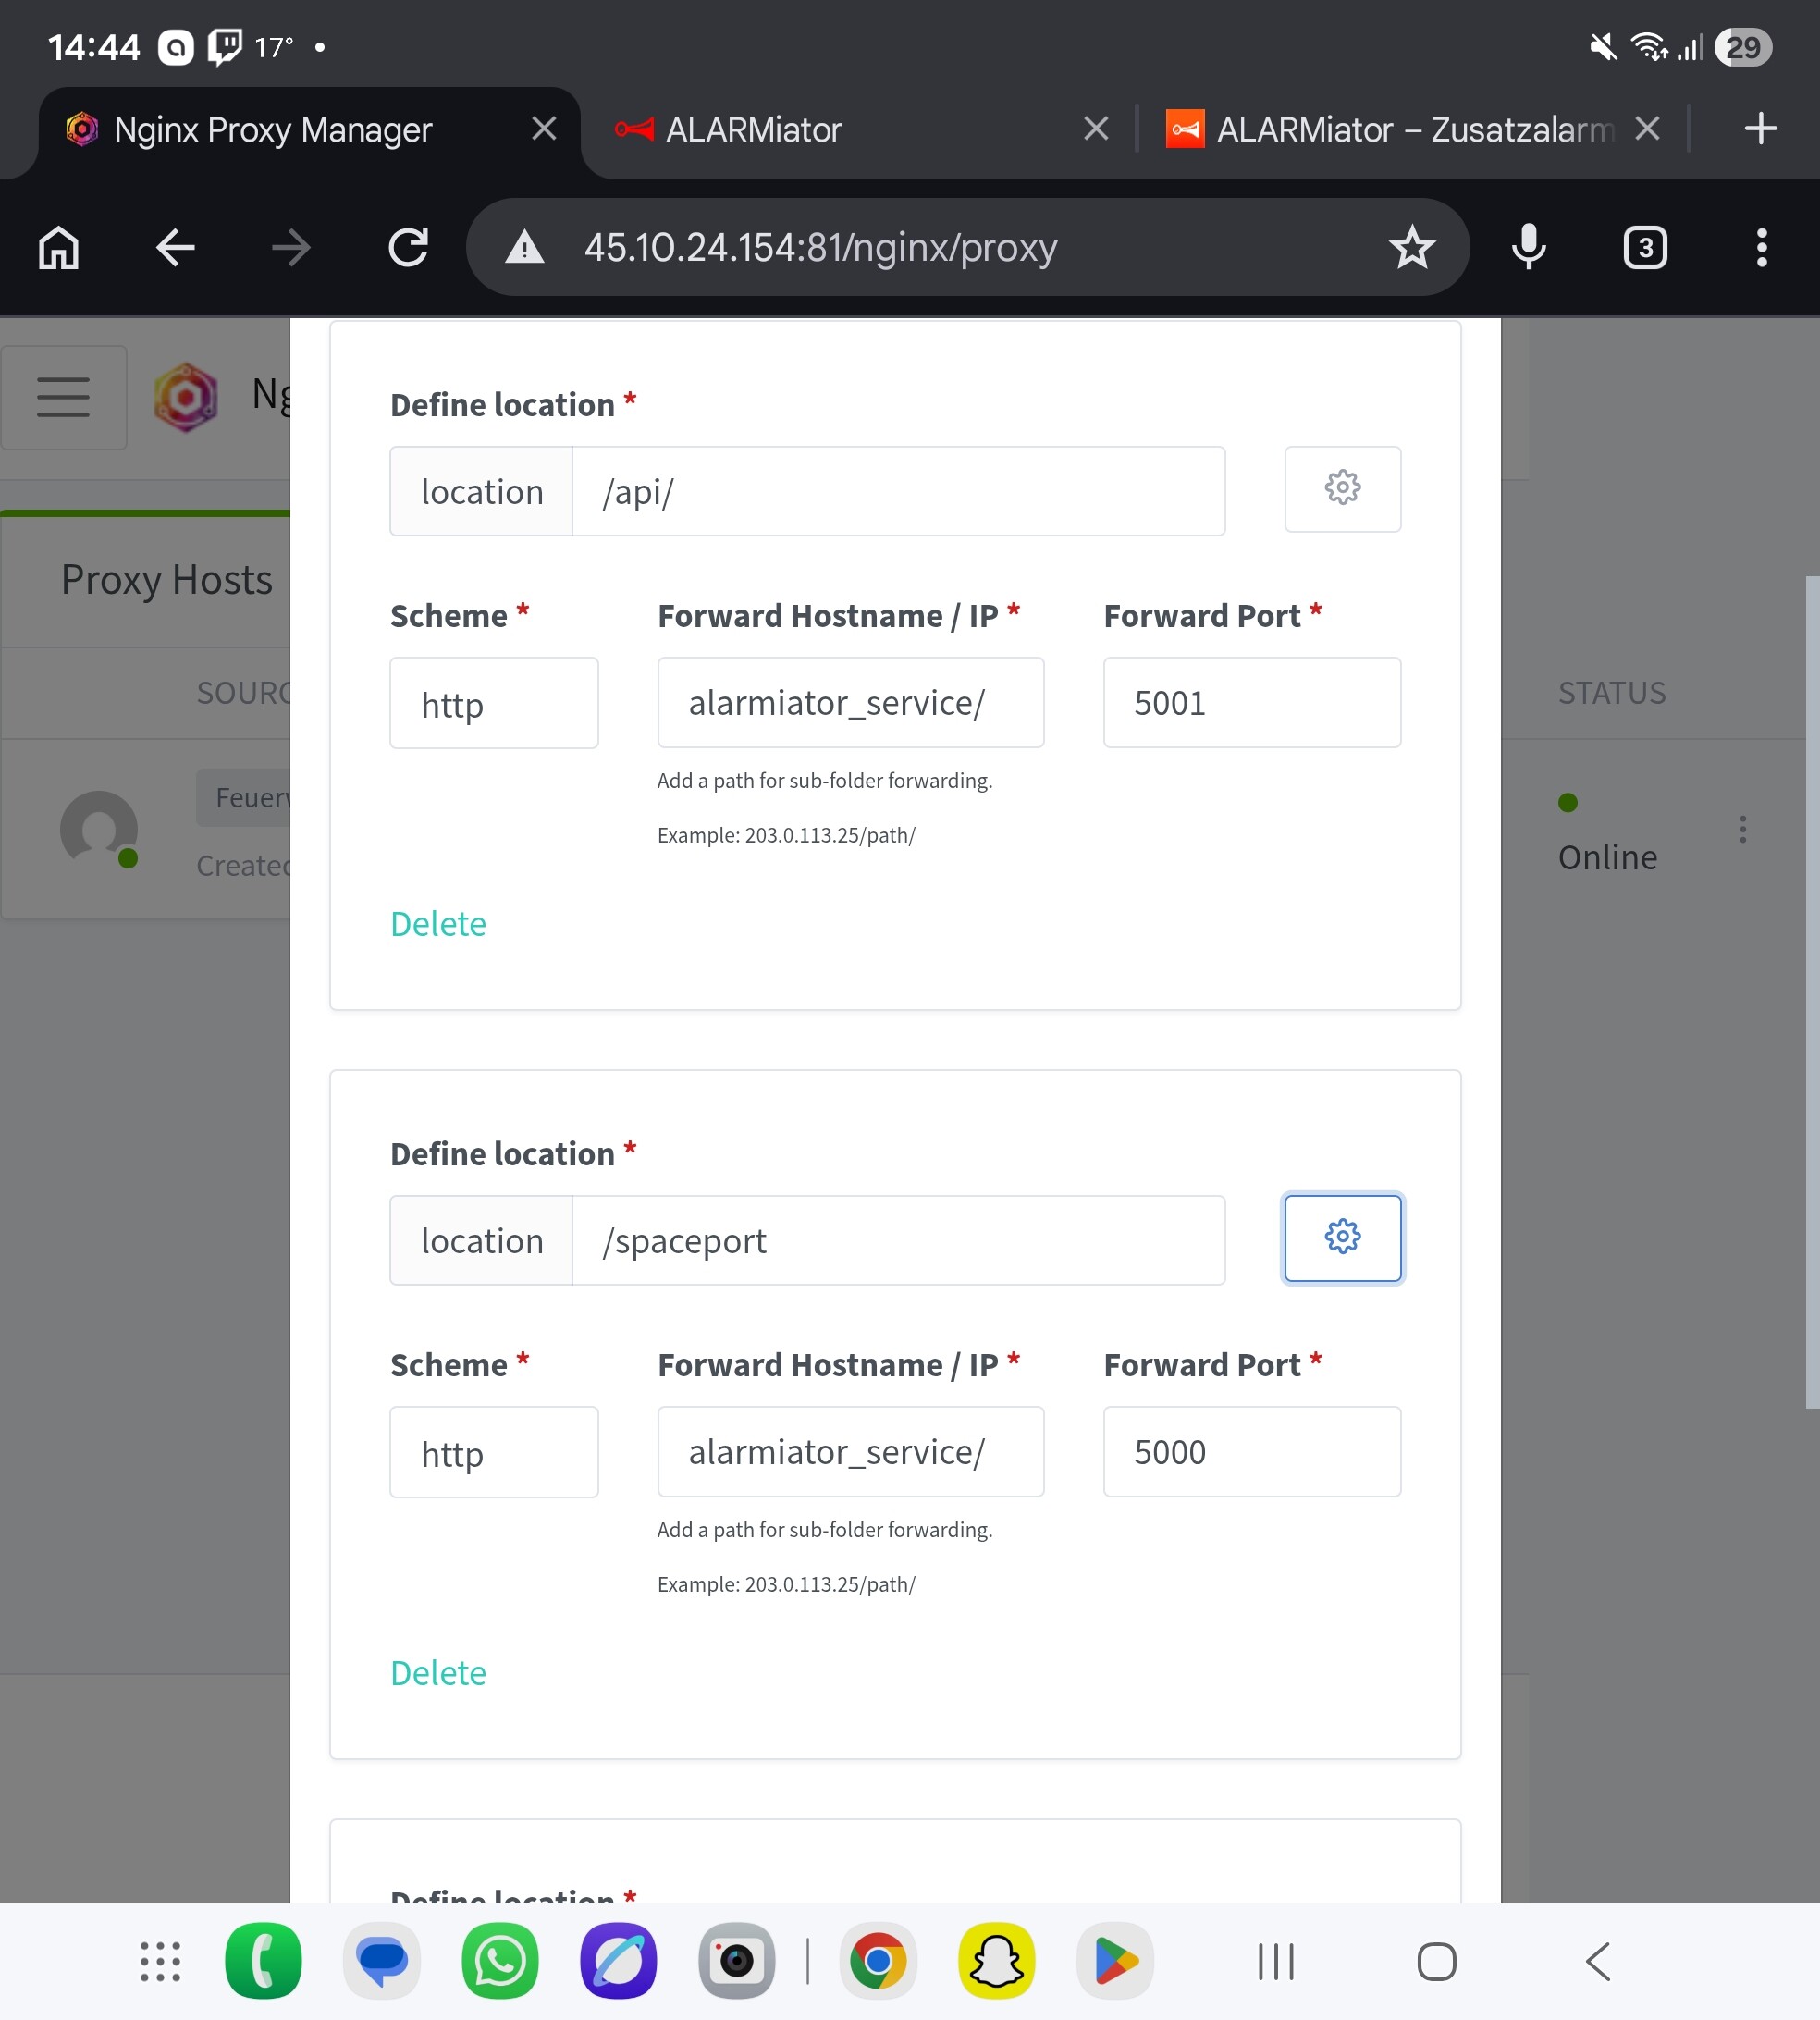The width and height of the screenshot is (1820, 2020).
Task: Open three-dot menu beside Online status
Action: tap(1742, 829)
